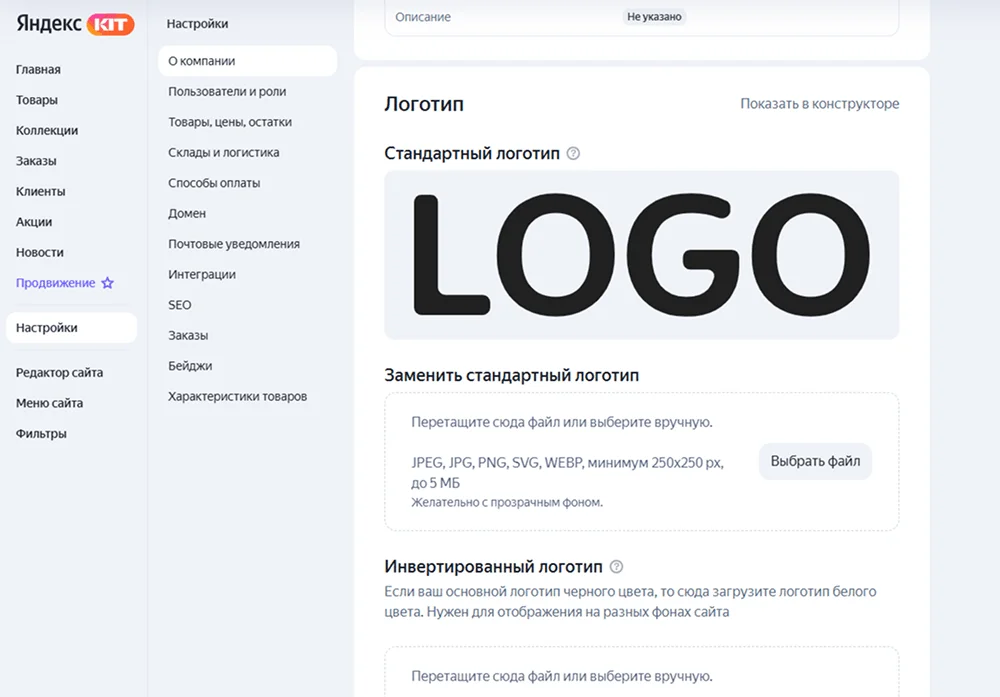Click the Описание field label
The width and height of the screenshot is (1000, 697).
(423, 17)
